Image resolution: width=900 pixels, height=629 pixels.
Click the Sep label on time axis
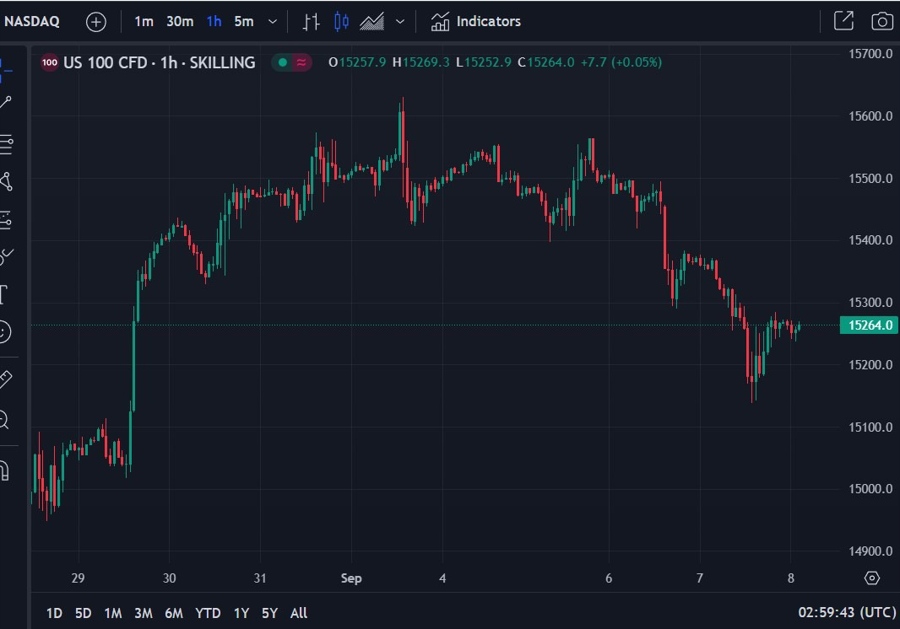click(x=351, y=578)
